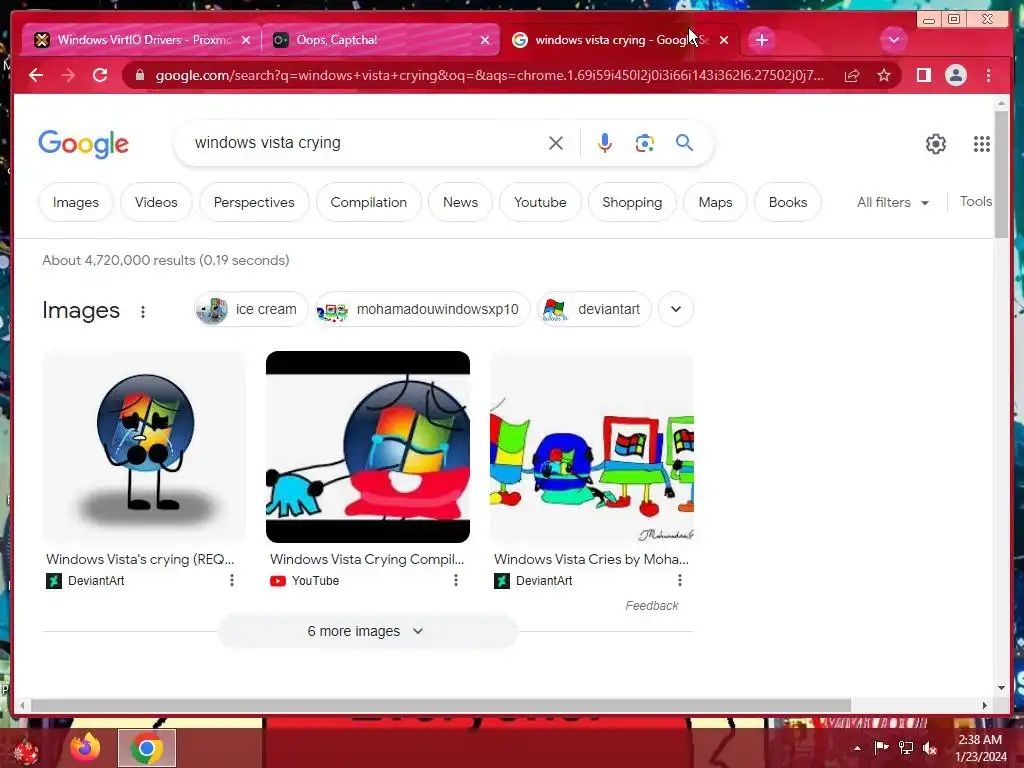The height and width of the screenshot is (768, 1024).
Task: Apply the Youtube filter chip
Action: (540, 202)
